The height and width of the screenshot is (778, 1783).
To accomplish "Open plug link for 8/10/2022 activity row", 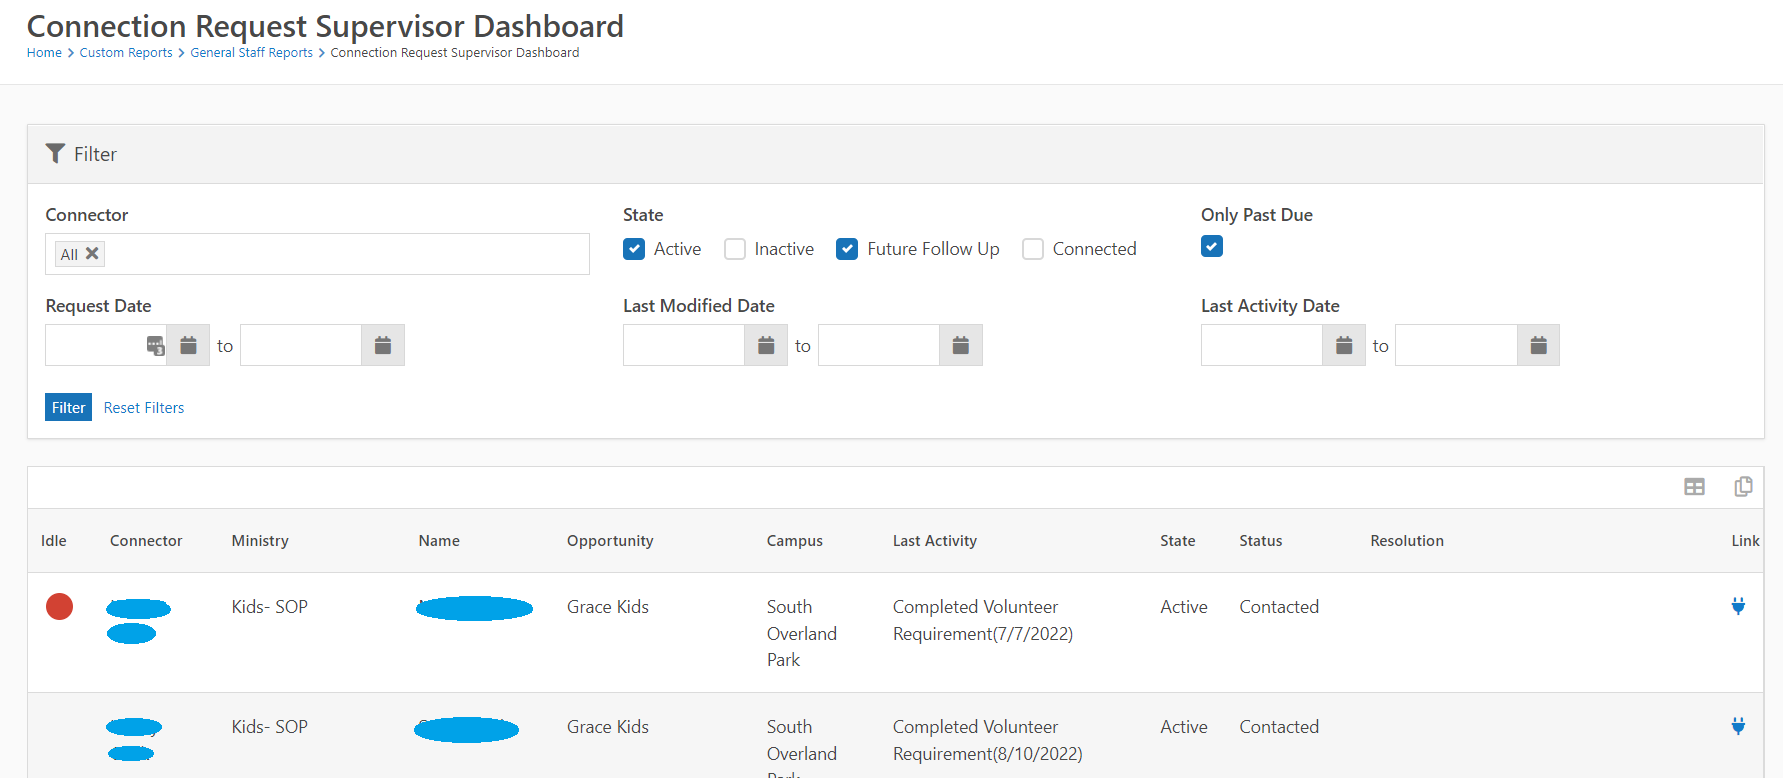I will (x=1738, y=726).
